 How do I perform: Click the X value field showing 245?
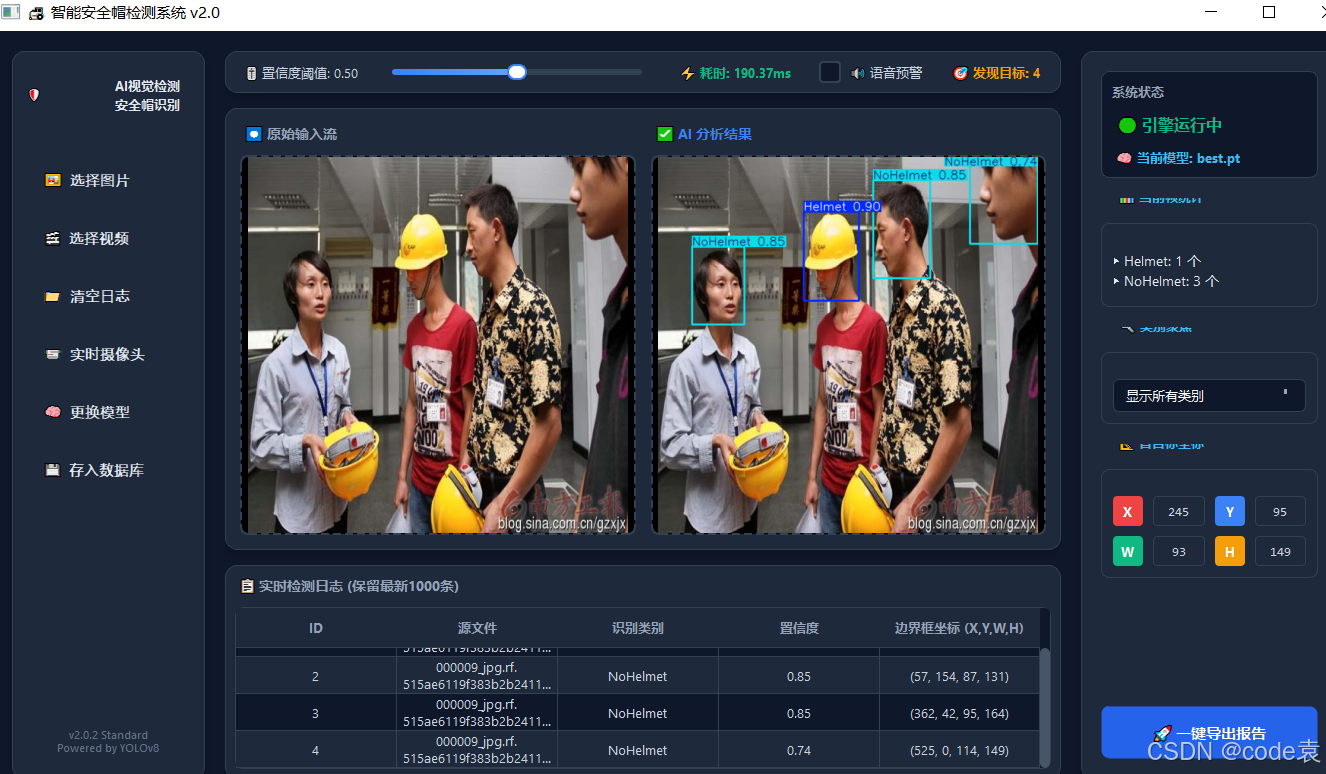1179,512
